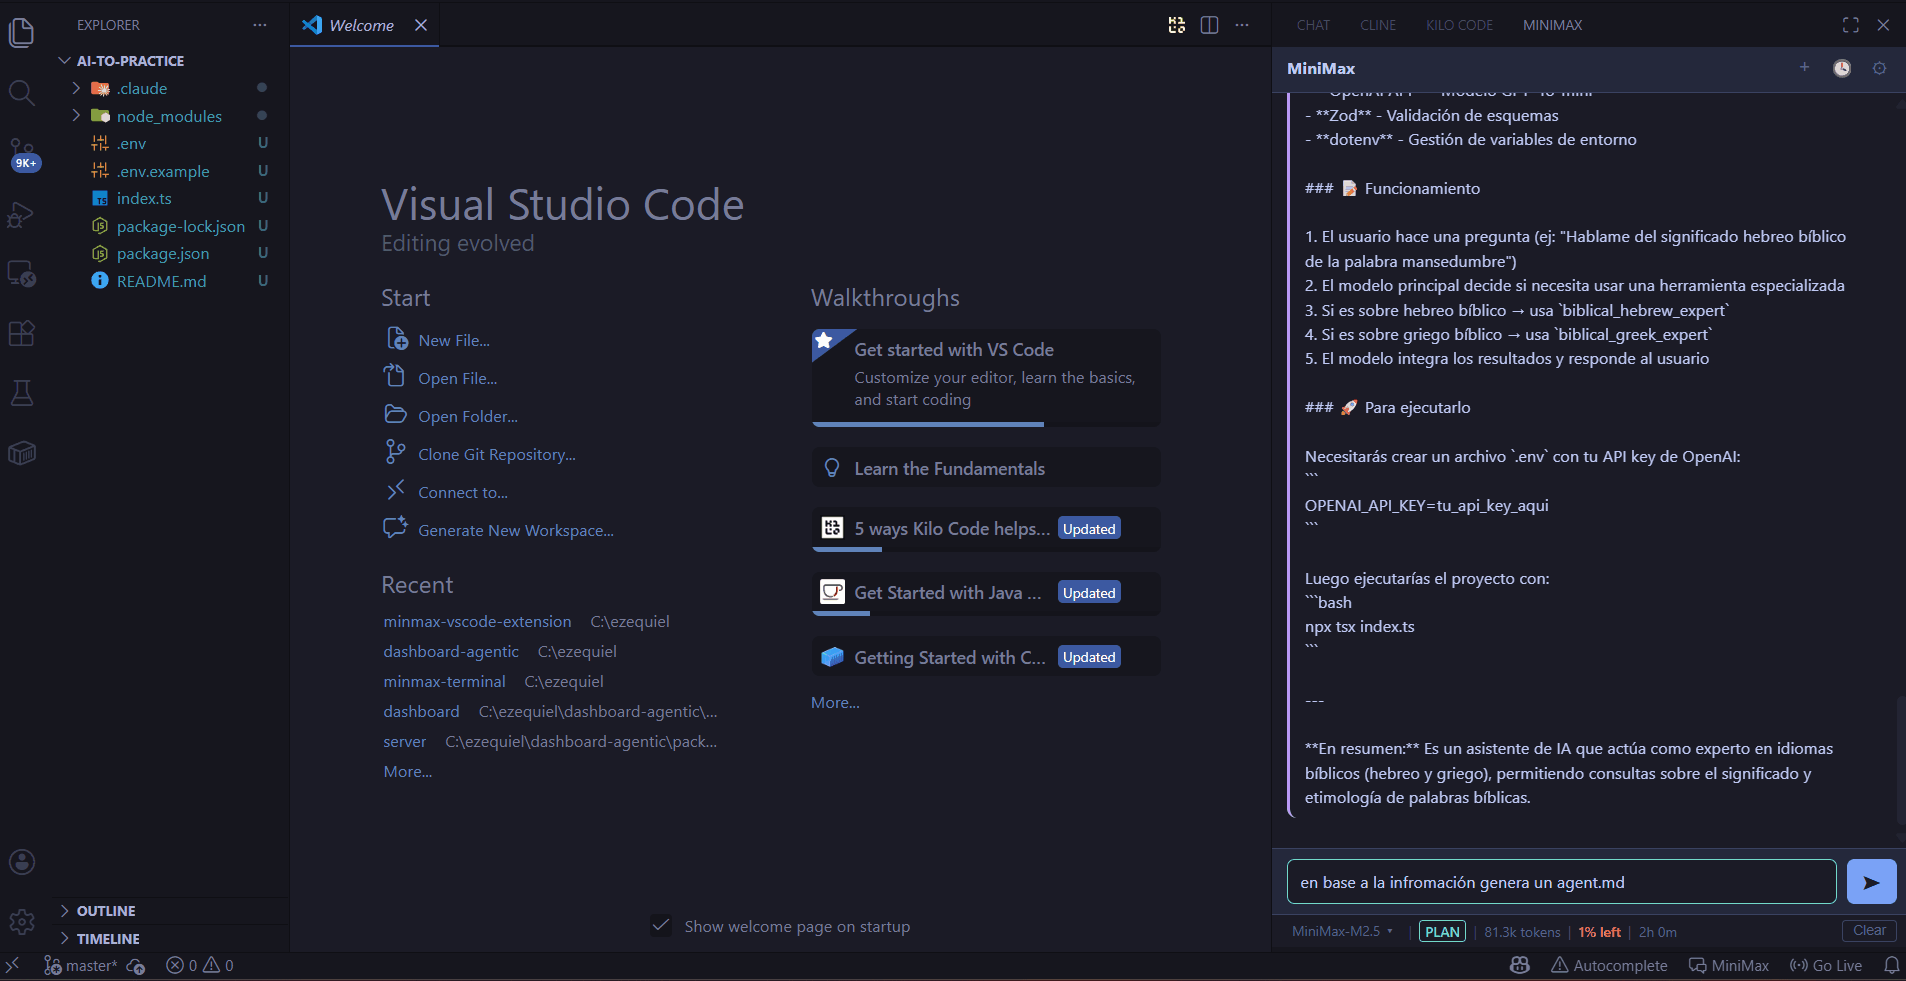This screenshot has height=981, width=1906.
Task: Click New File... link
Action: (x=453, y=341)
